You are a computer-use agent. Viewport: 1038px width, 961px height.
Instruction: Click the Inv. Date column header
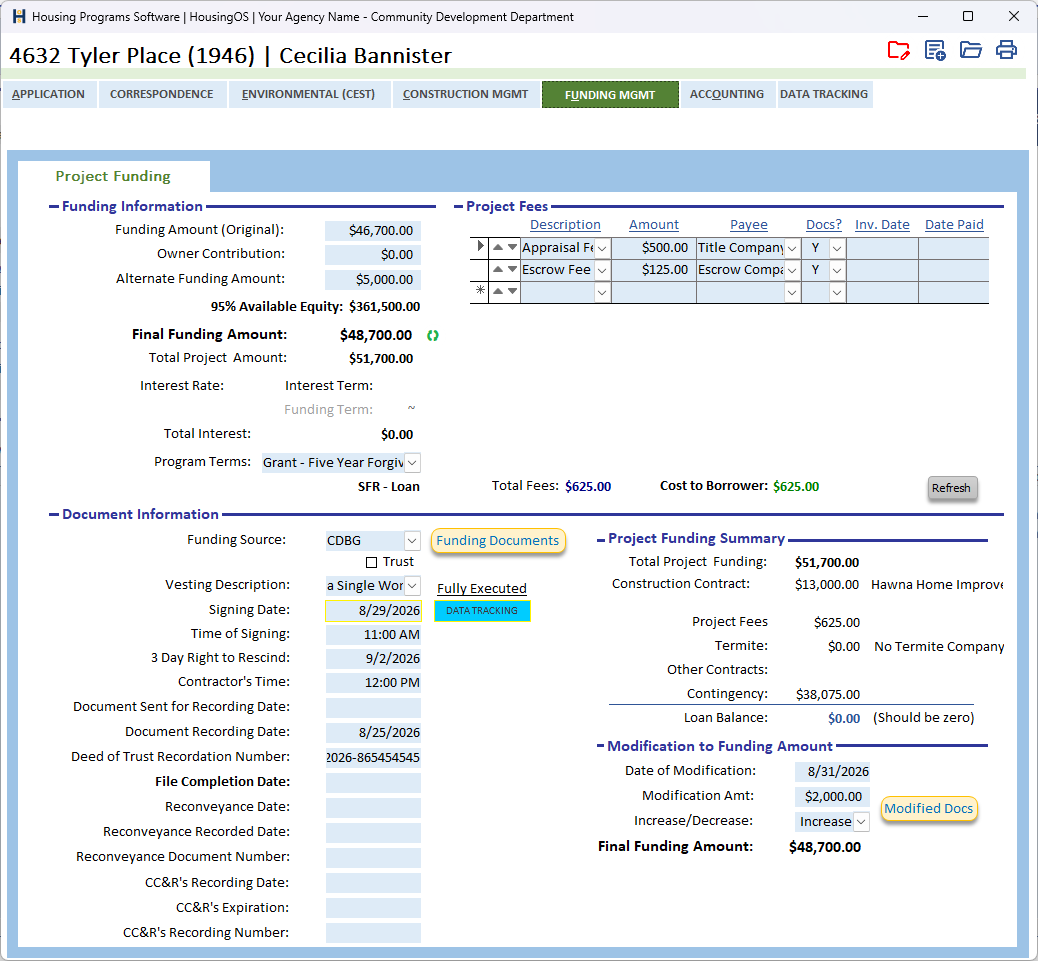[x=882, y=225]
